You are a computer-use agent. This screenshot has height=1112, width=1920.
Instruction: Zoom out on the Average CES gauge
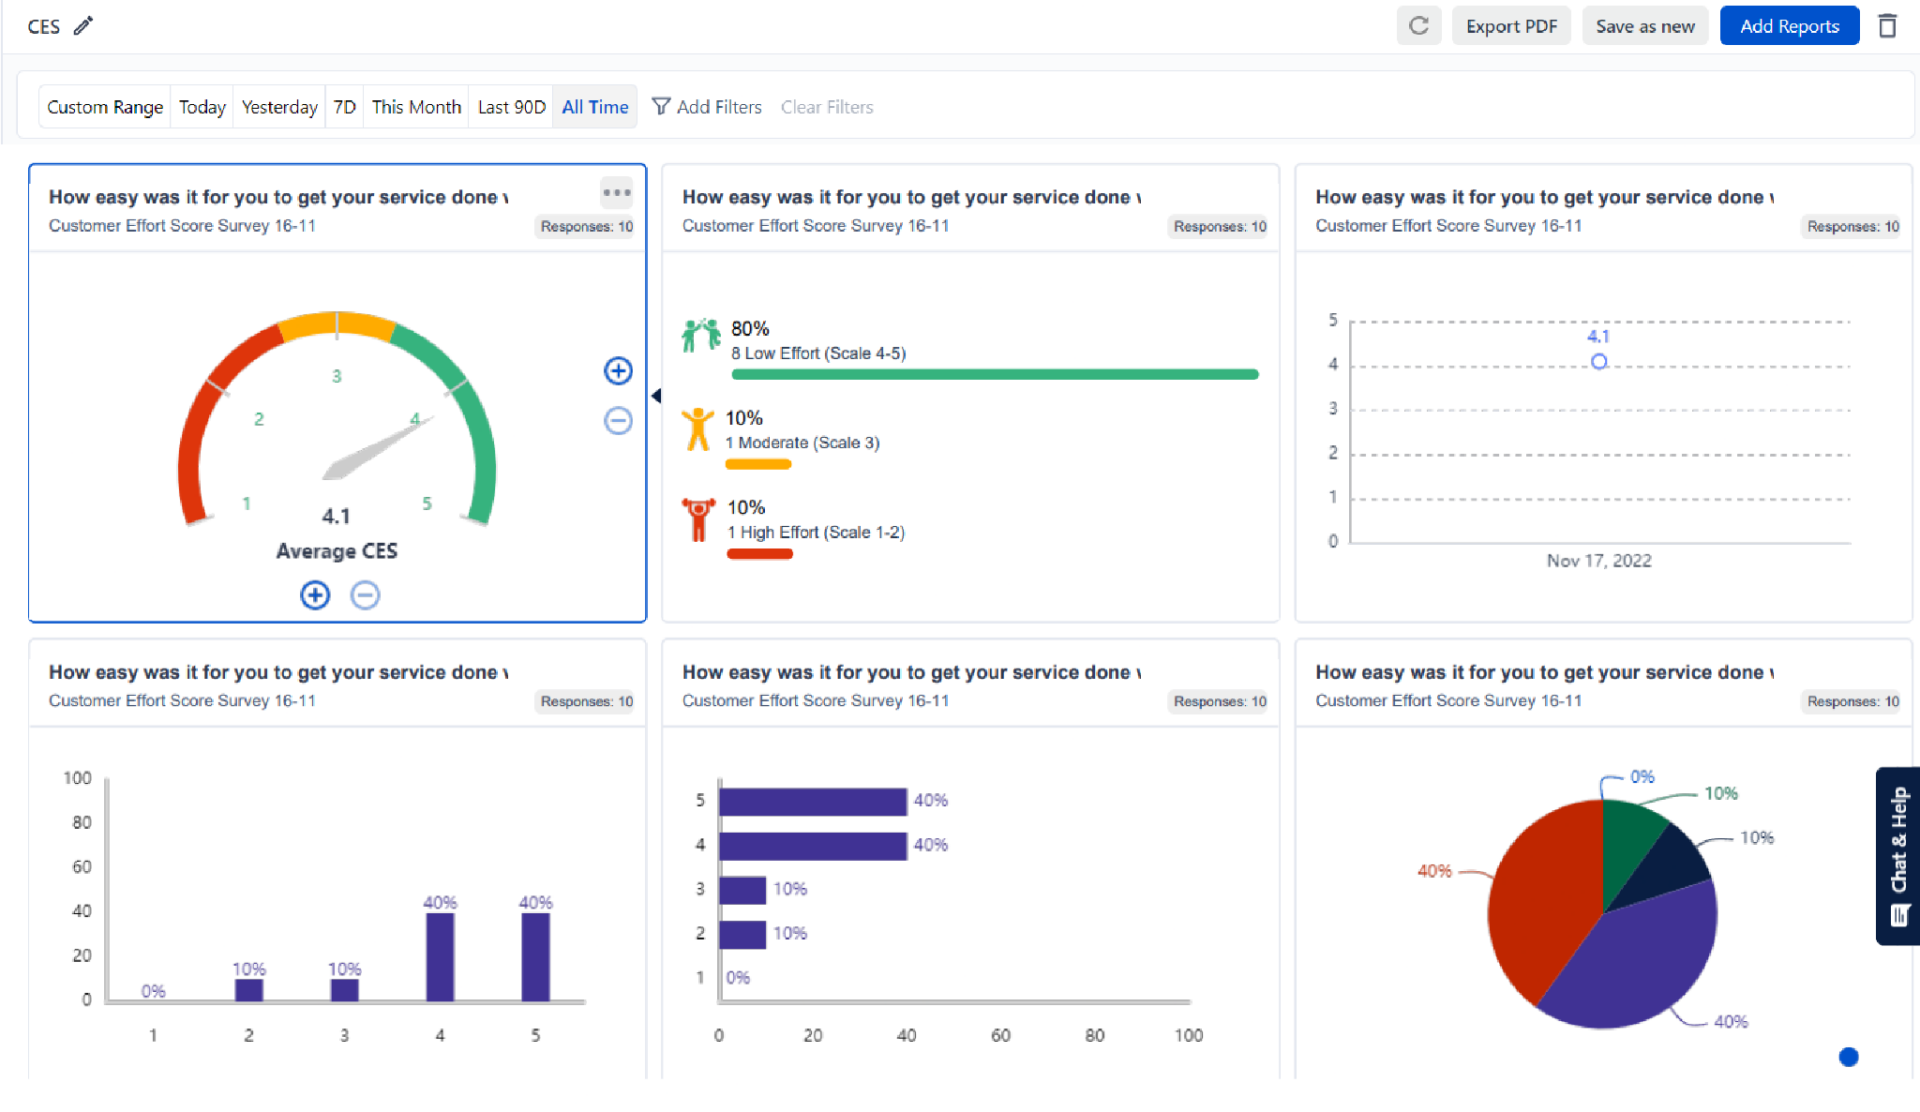(365, 594)
